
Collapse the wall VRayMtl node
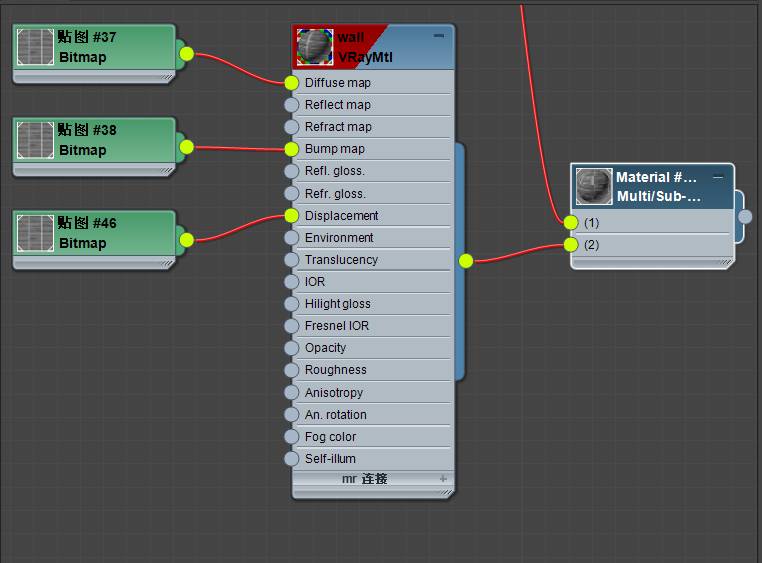tap(439, 35)
